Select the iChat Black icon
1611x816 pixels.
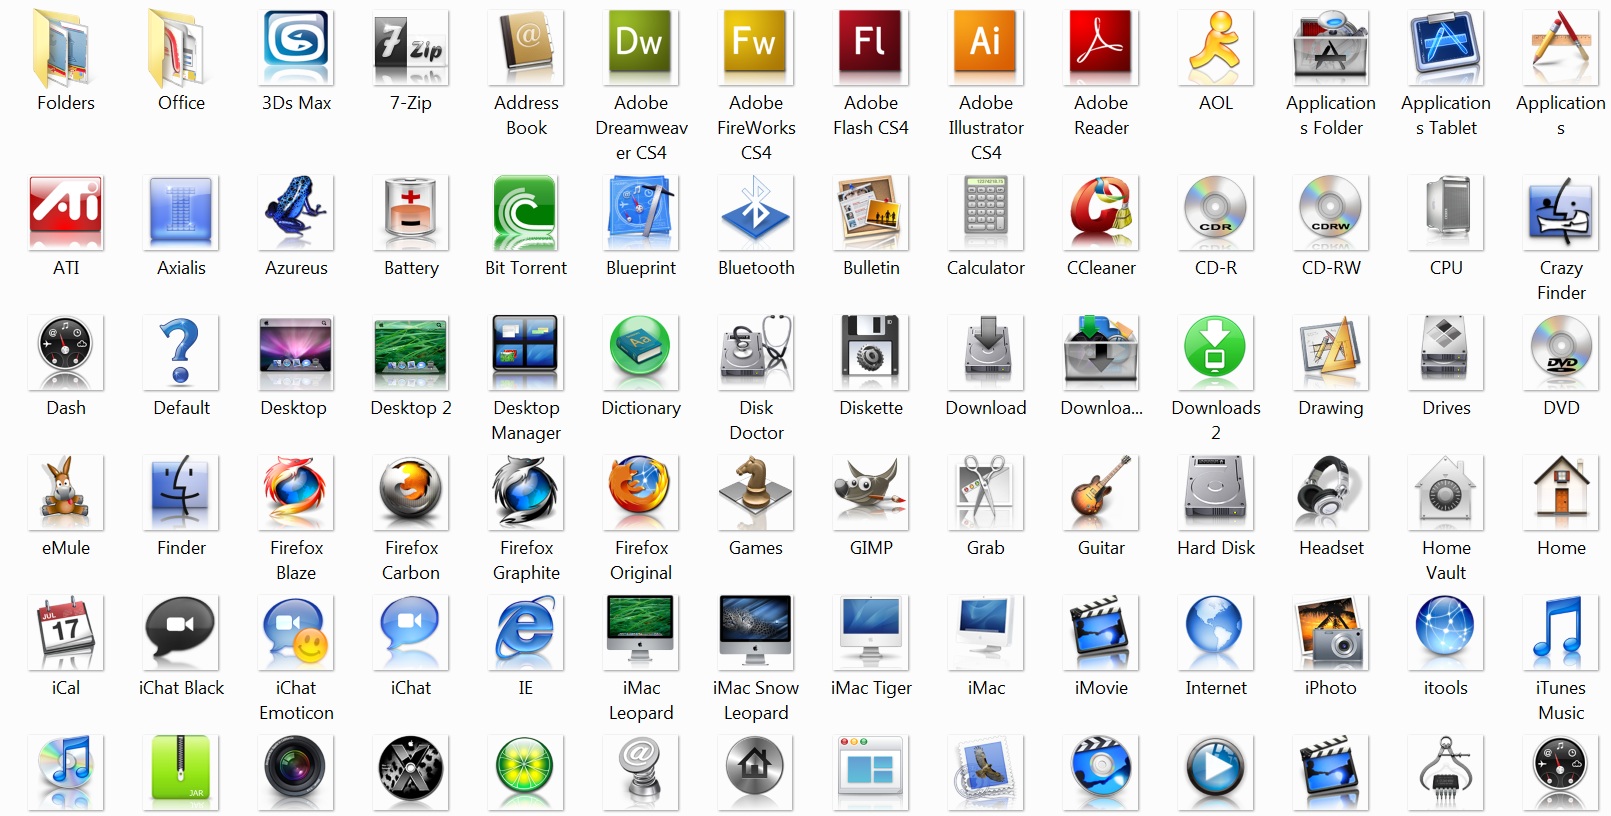pos(181,632)
